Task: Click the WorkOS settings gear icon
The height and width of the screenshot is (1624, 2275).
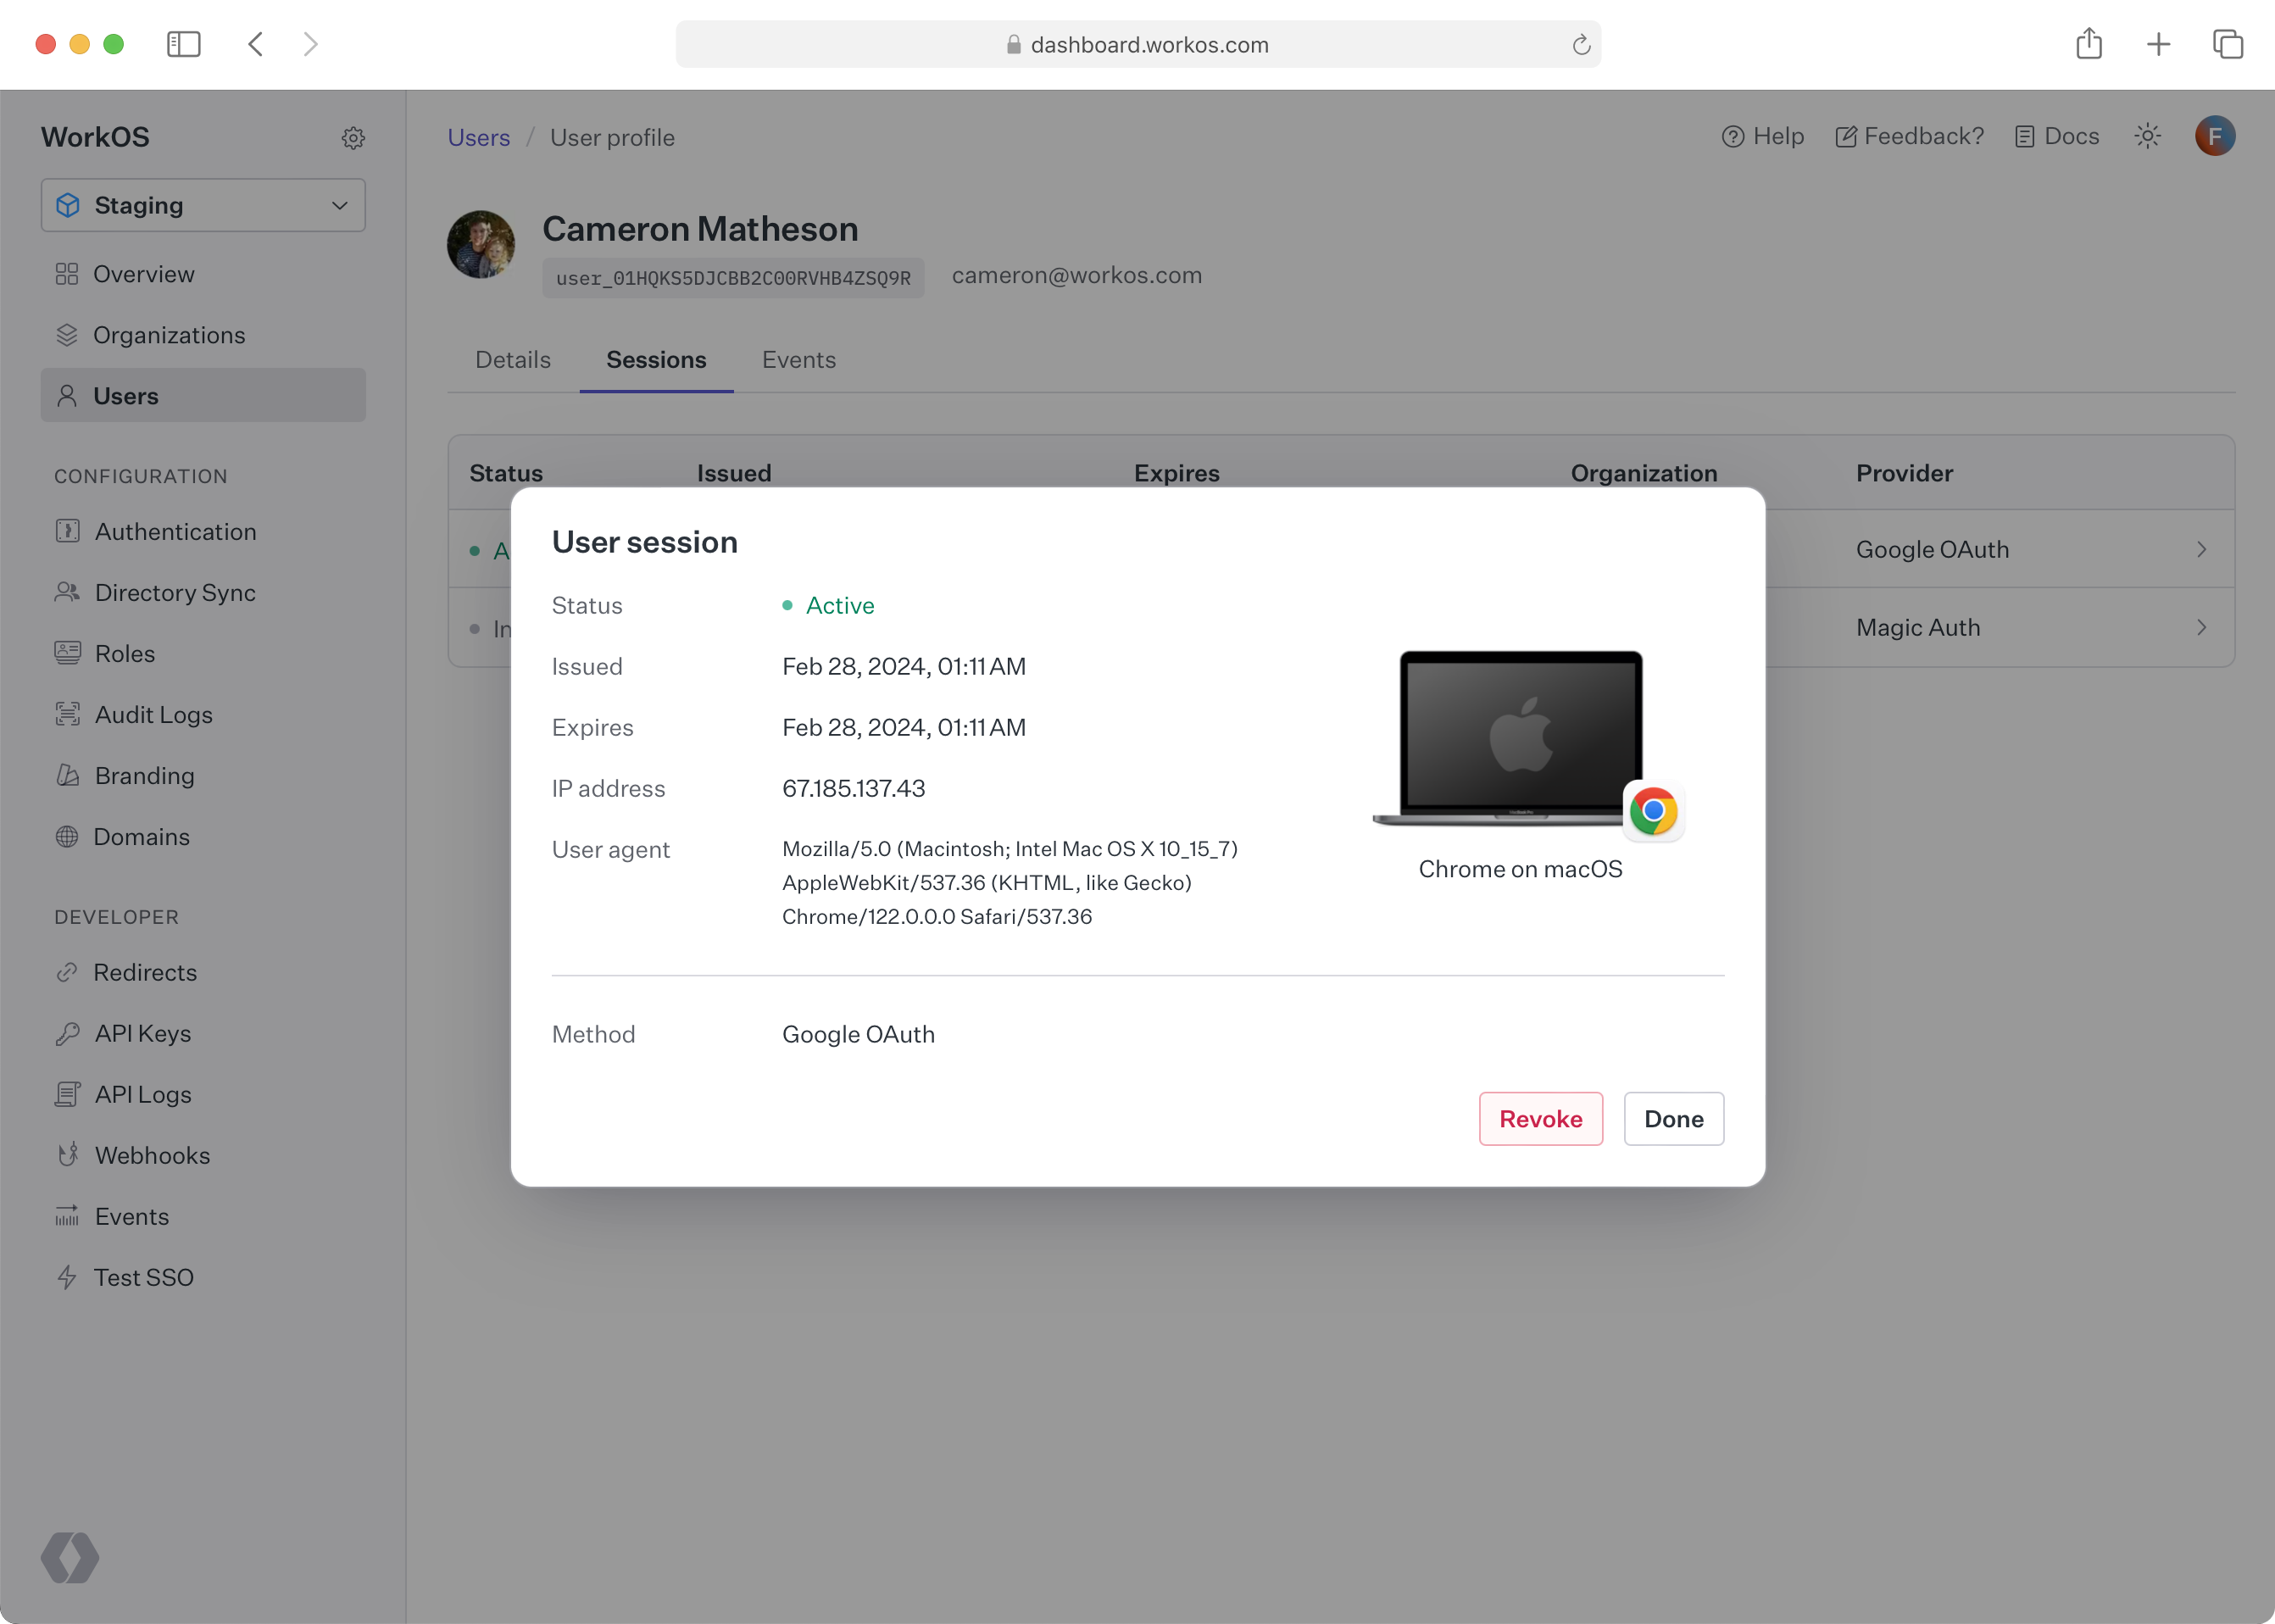Action: click(x=352, y=137)
